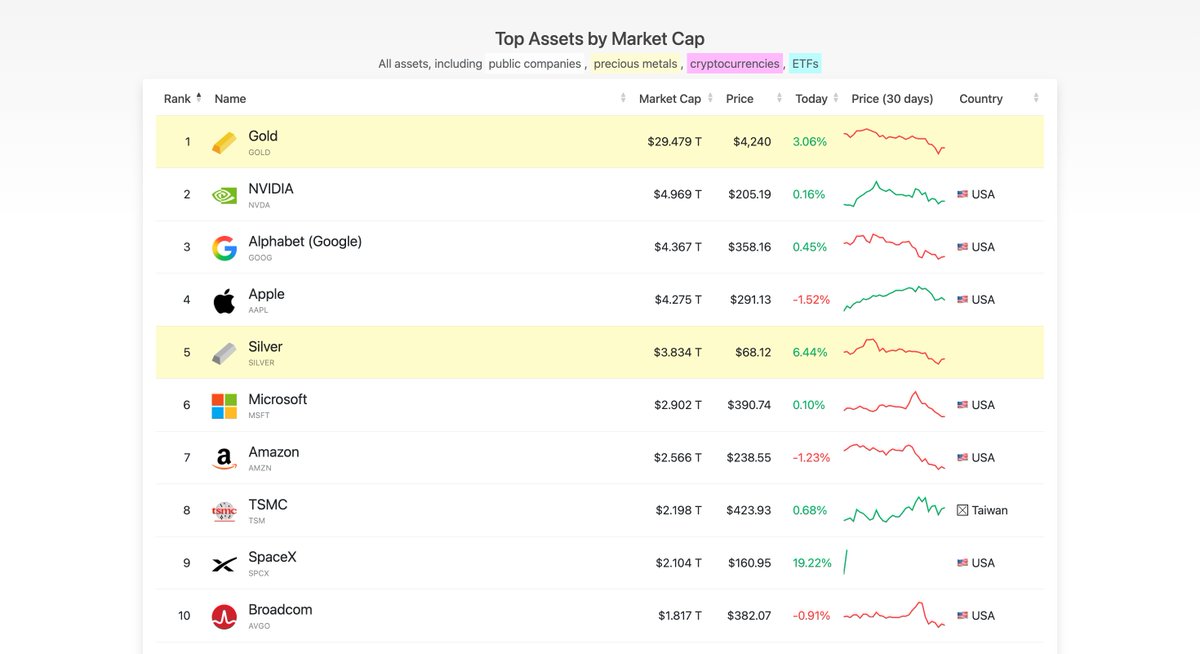Open TSMC 30-day price chart
This screenshot has height=654, width=1200.
894,510
